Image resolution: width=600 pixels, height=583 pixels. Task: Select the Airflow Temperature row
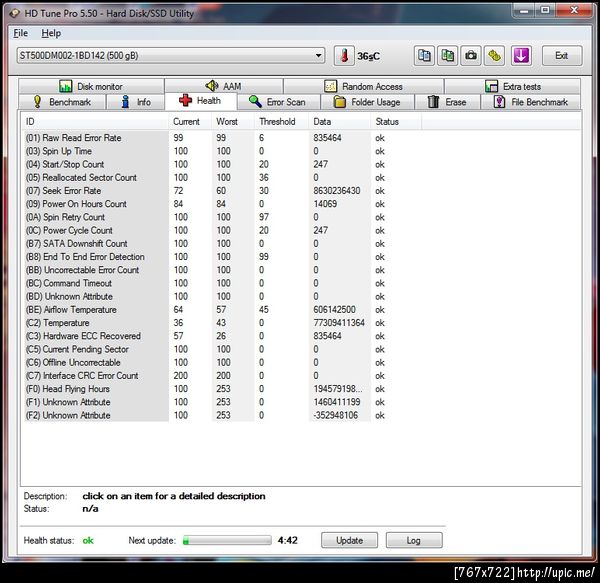[223, 309]
